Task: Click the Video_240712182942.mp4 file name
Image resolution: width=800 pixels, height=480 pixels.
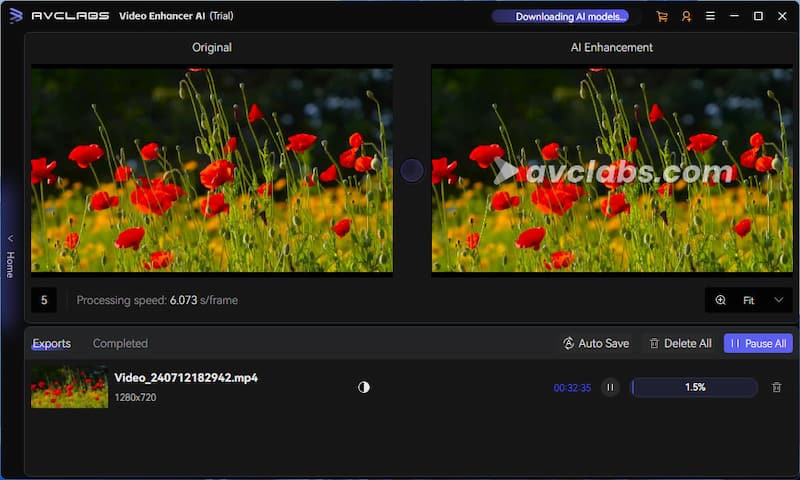Action: 186,378
